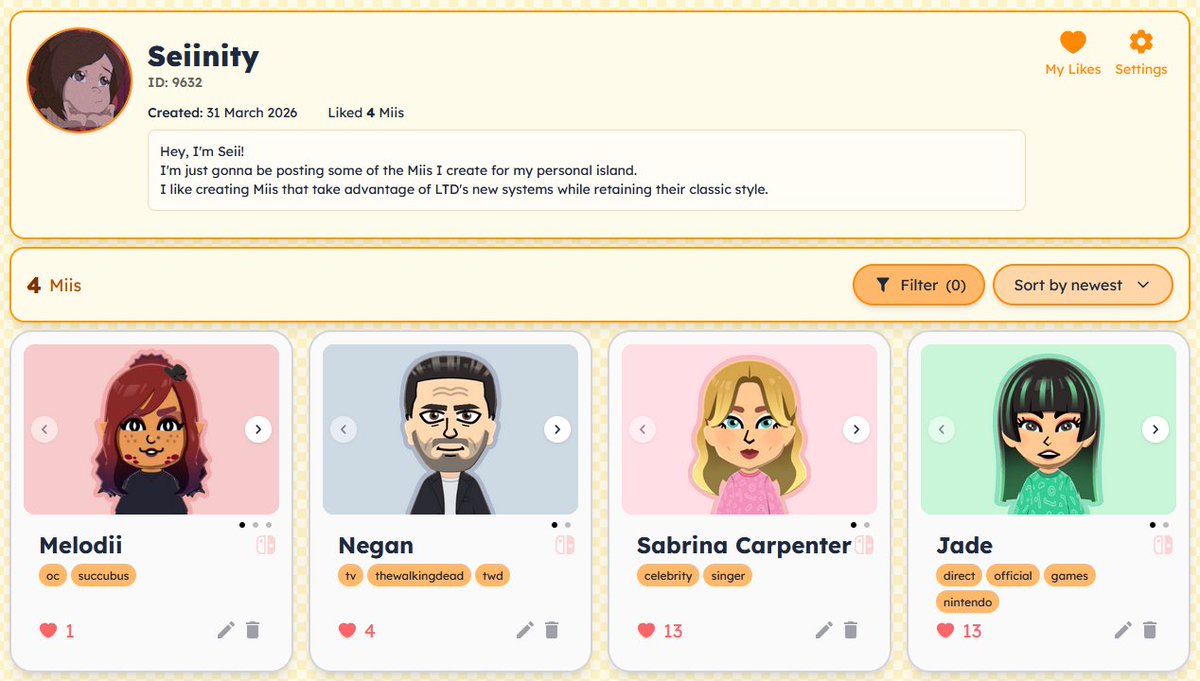Select the direct tag
The width and height of the screenshot is (1200, 681).
point(959,576)
